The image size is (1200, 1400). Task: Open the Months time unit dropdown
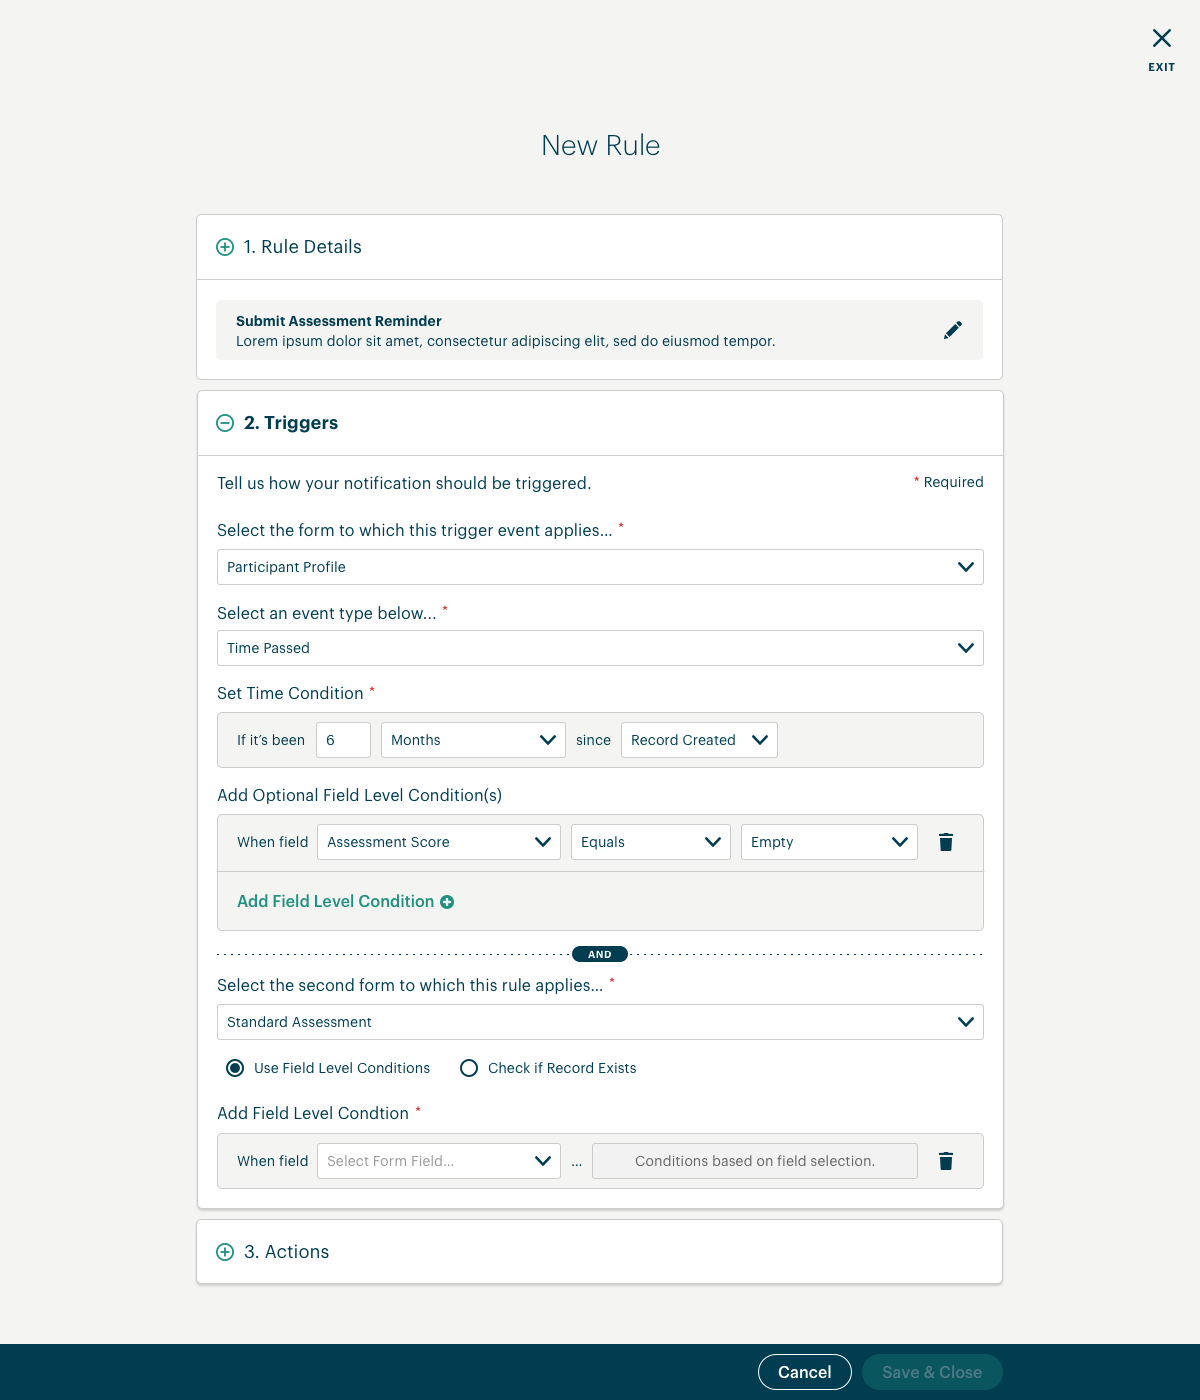pos(473,740)
